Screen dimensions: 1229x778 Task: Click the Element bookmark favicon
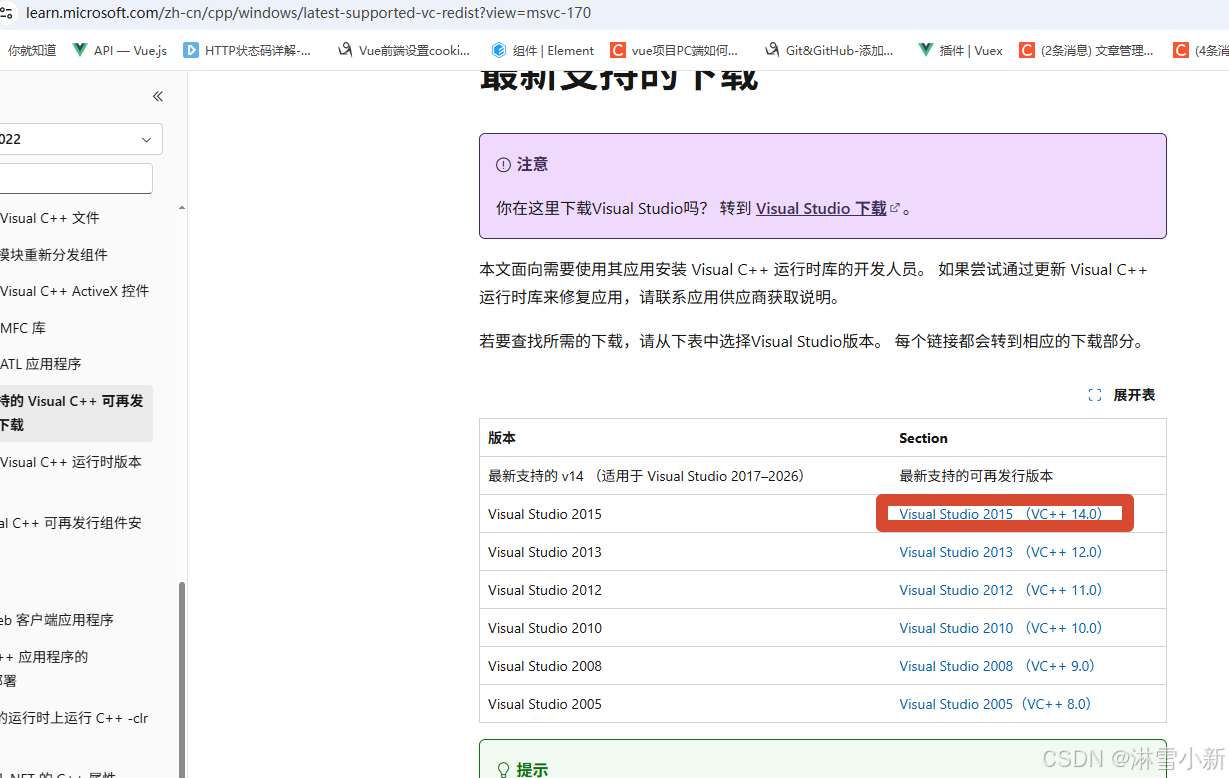coord(499,50)
